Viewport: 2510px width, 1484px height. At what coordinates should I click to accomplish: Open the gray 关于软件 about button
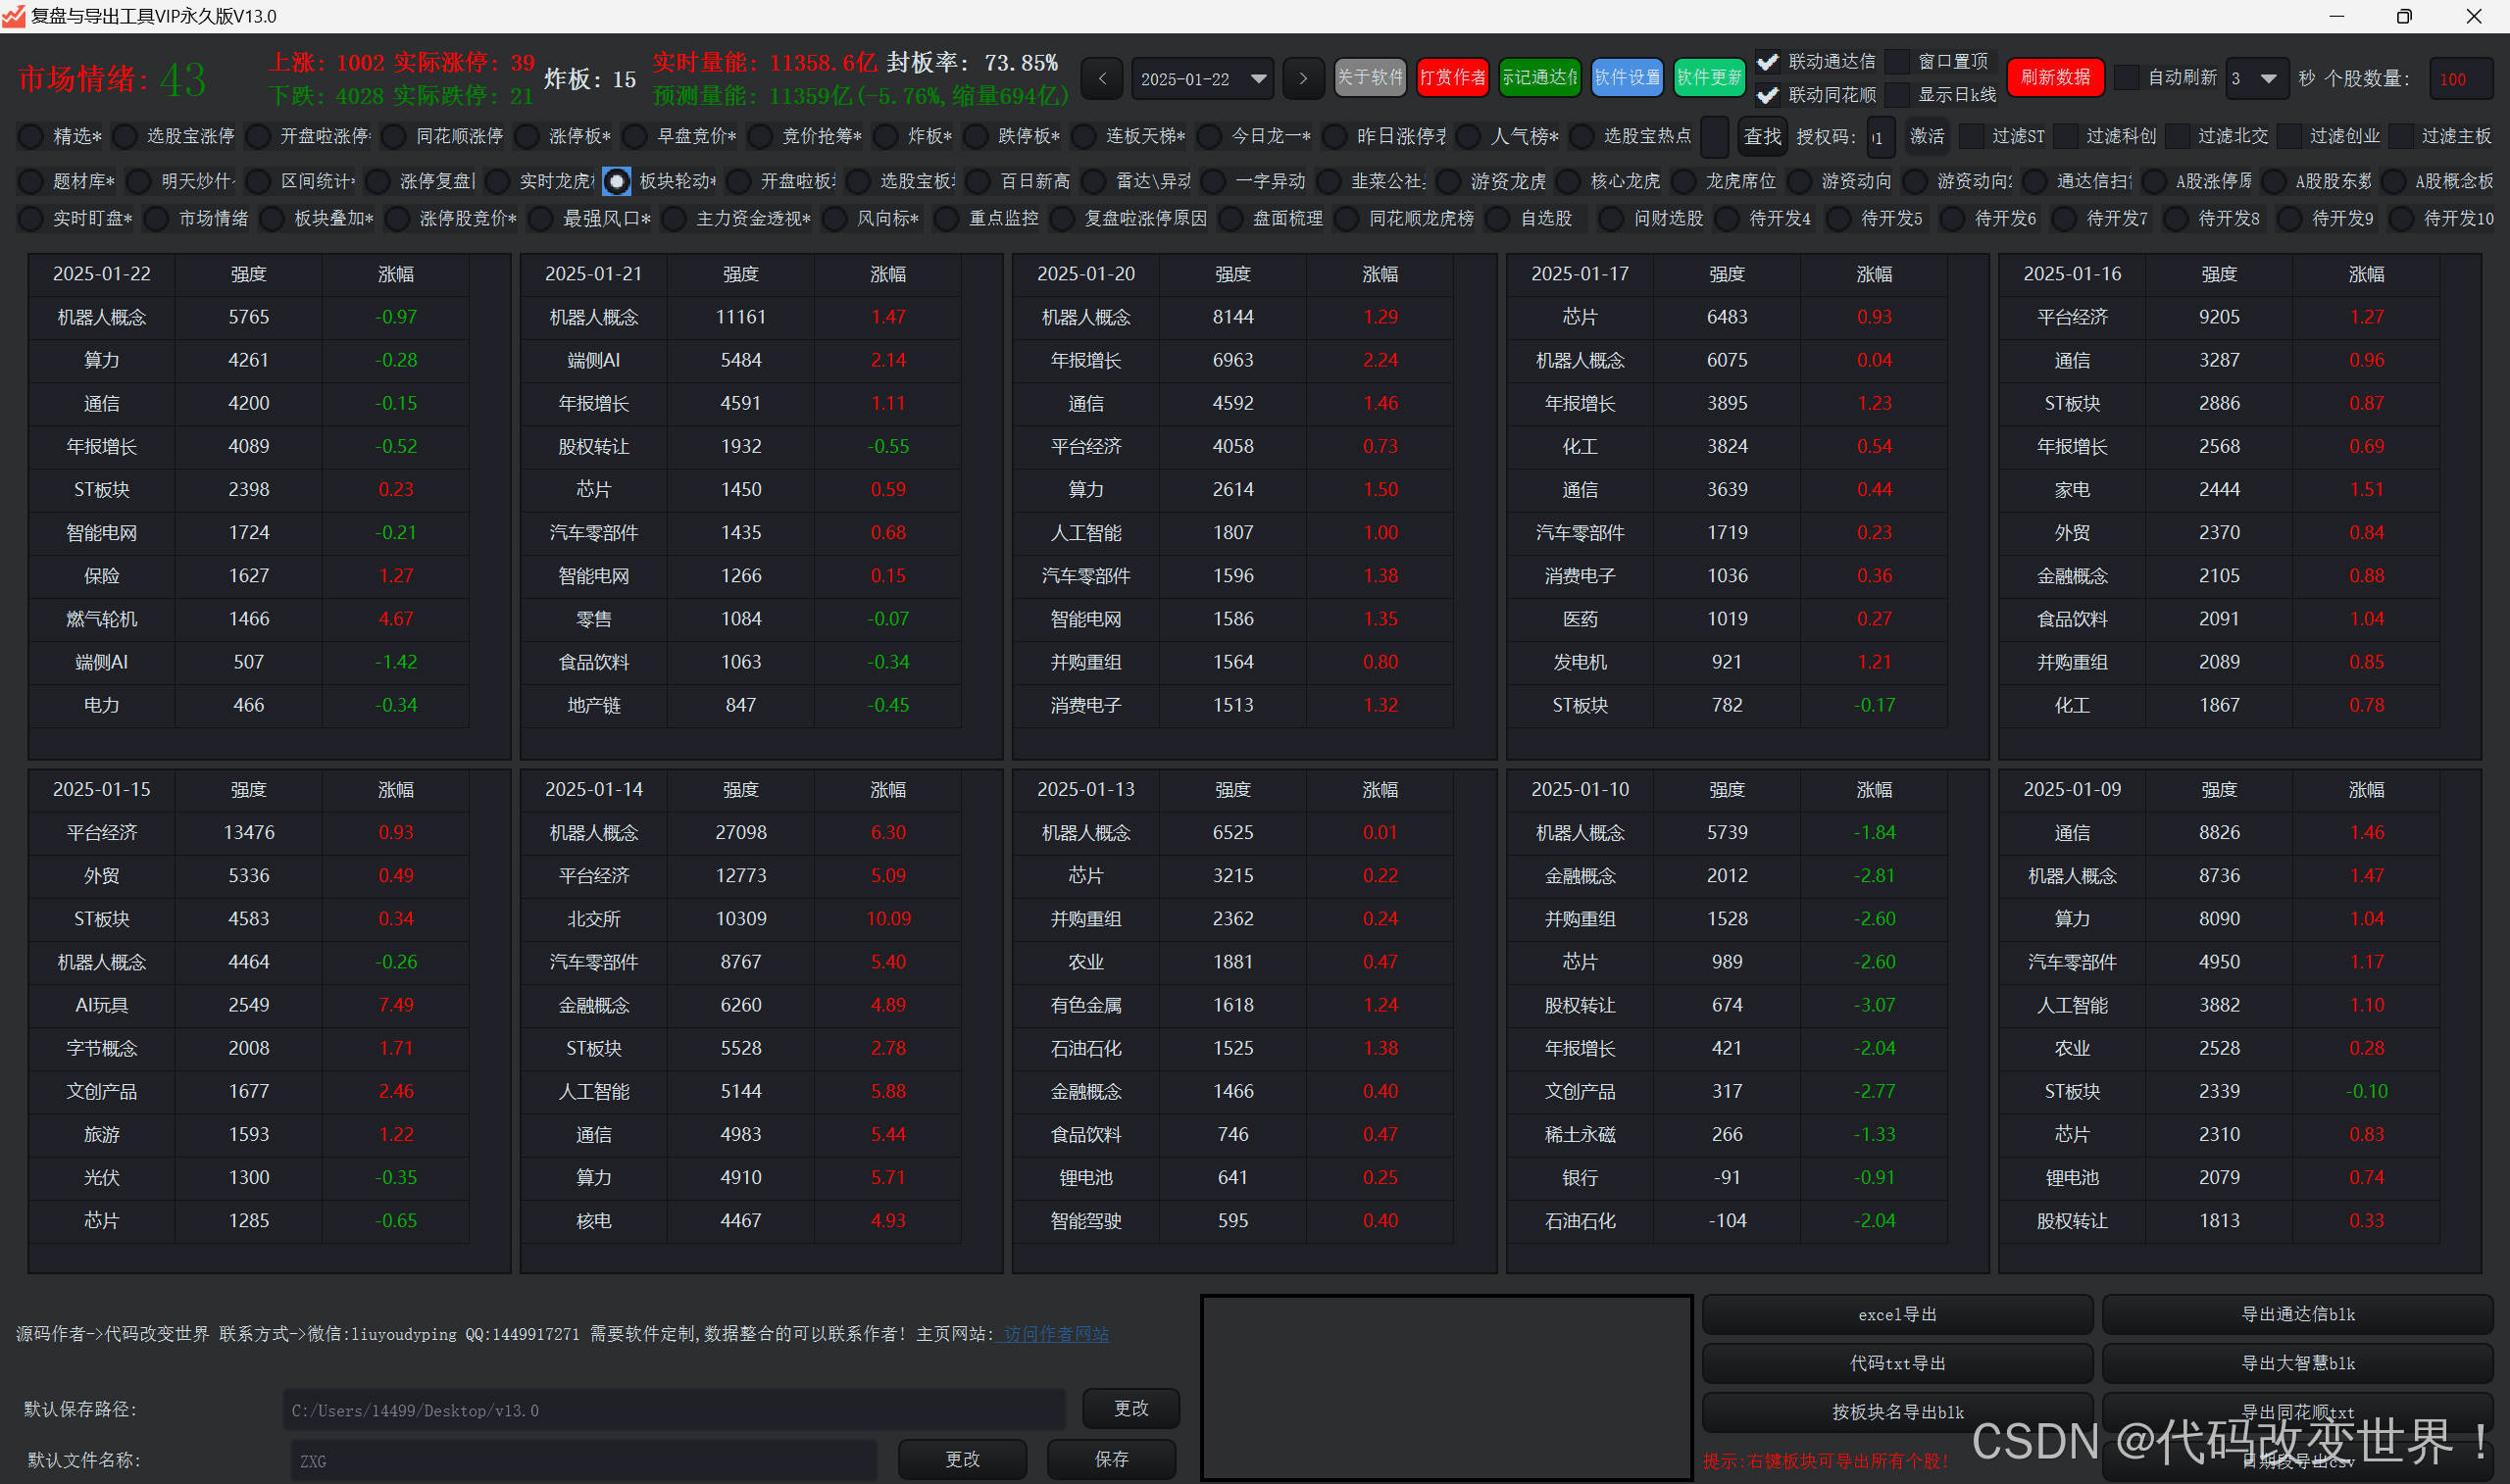1370,77
